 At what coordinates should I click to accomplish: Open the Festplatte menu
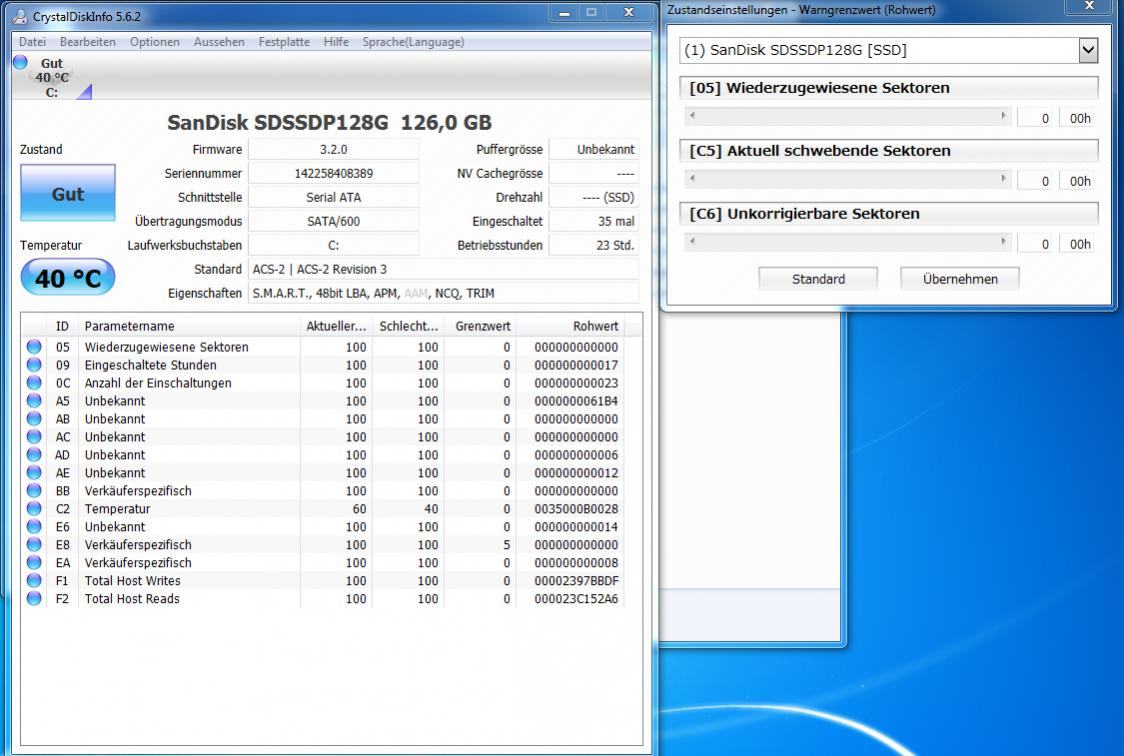pyautogui.click(x=284, y=42)
